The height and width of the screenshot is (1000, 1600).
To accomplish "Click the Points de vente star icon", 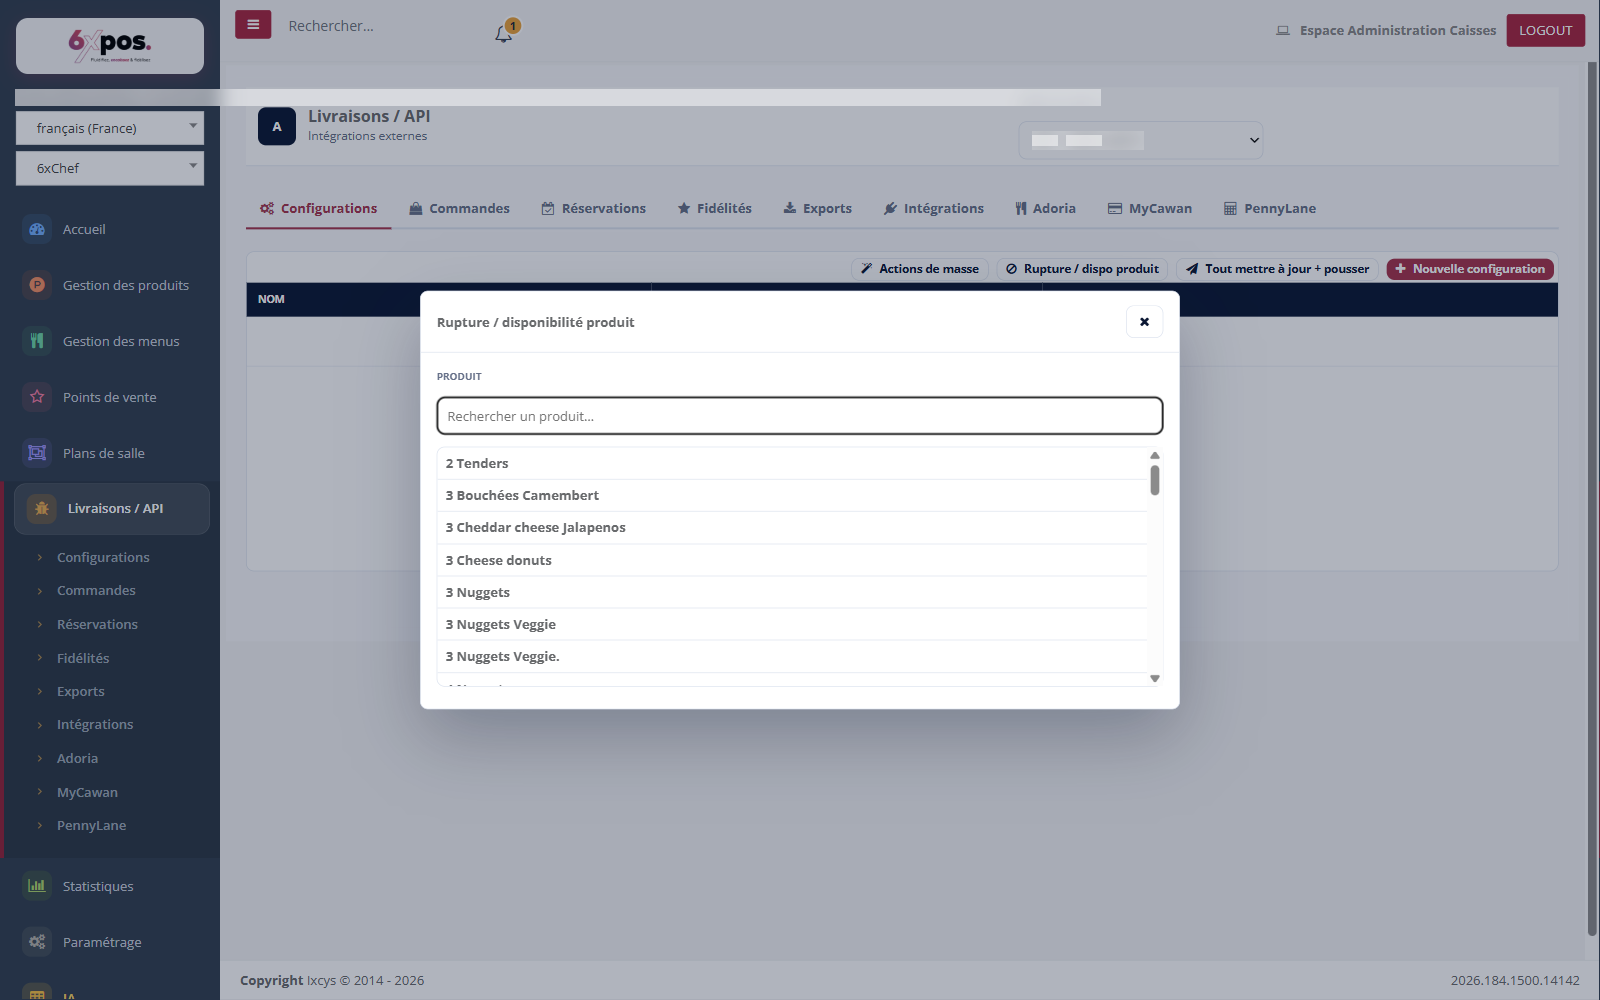I will point(37,397).
